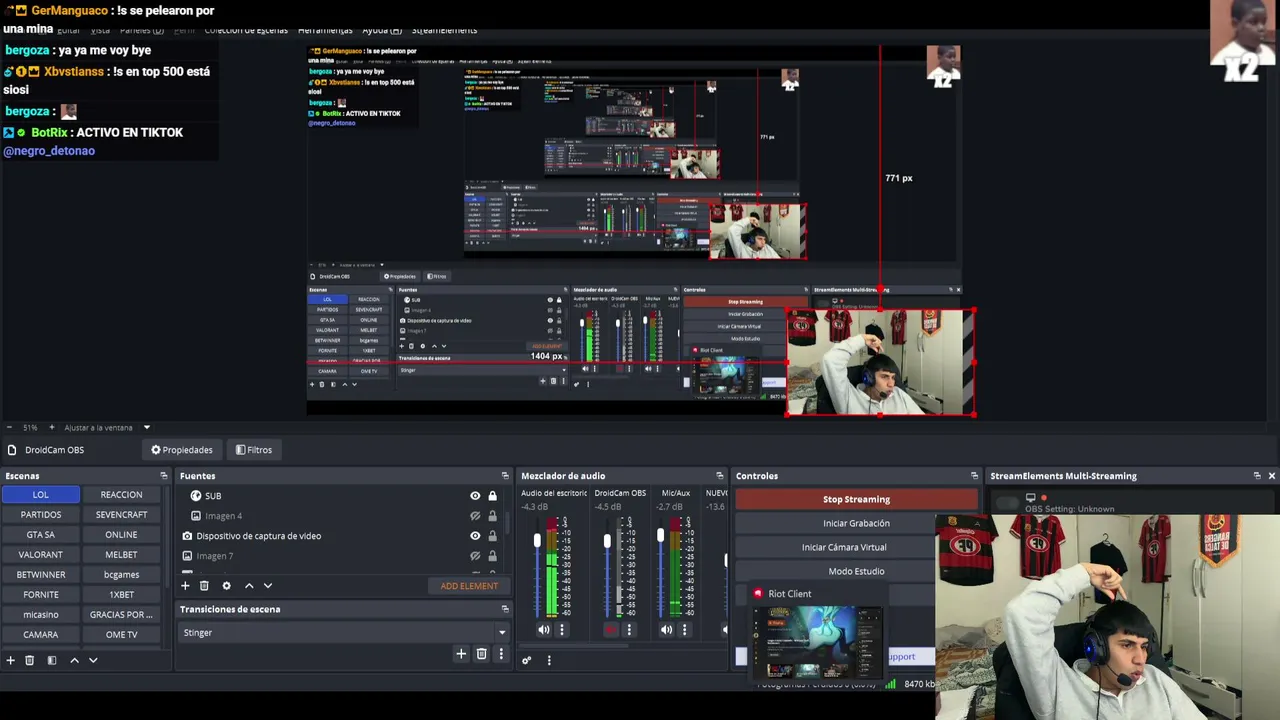
Task: Move the selected source up in Fuentes
Action: tap(249, 586)
